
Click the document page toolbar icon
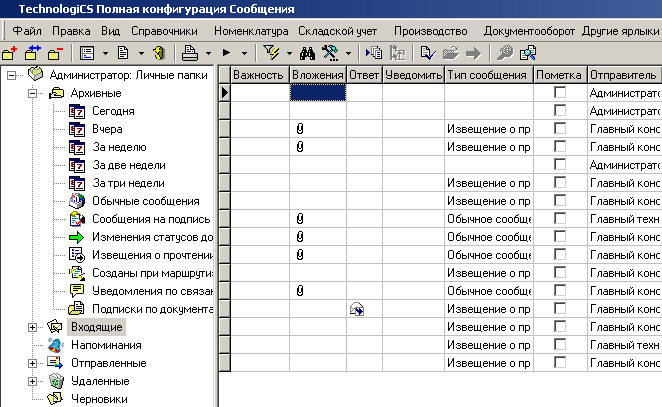[123, 53]
